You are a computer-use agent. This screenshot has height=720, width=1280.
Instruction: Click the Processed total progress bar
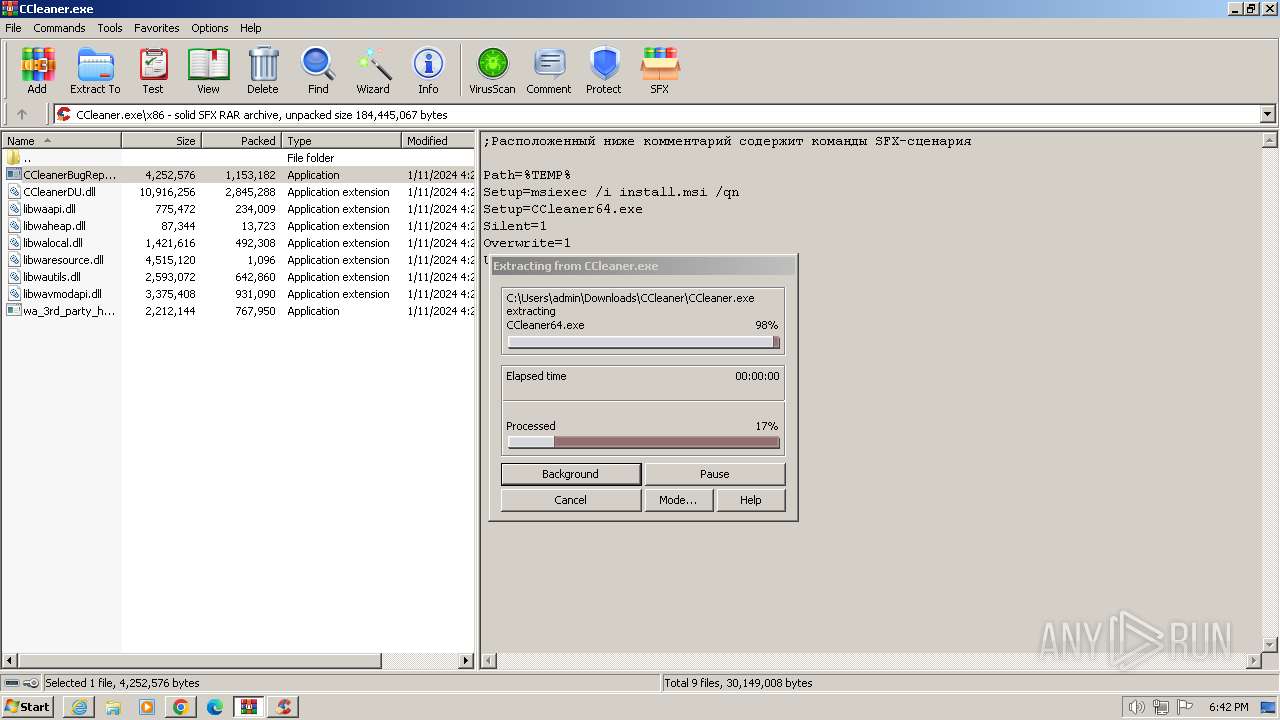[x=643, y=442]
